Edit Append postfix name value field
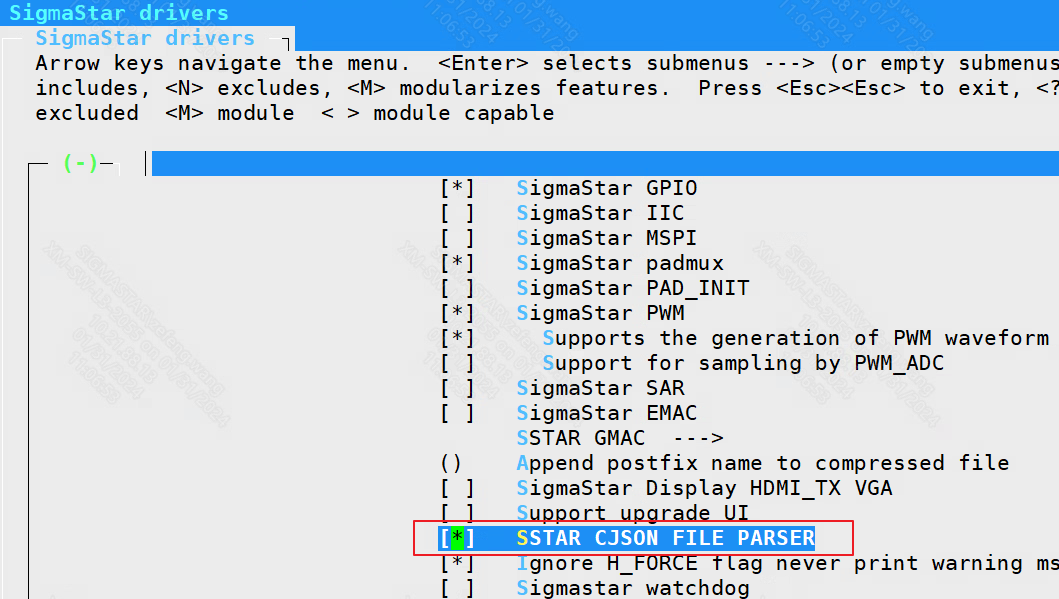 pyautogui.click(x=450, y=463)
